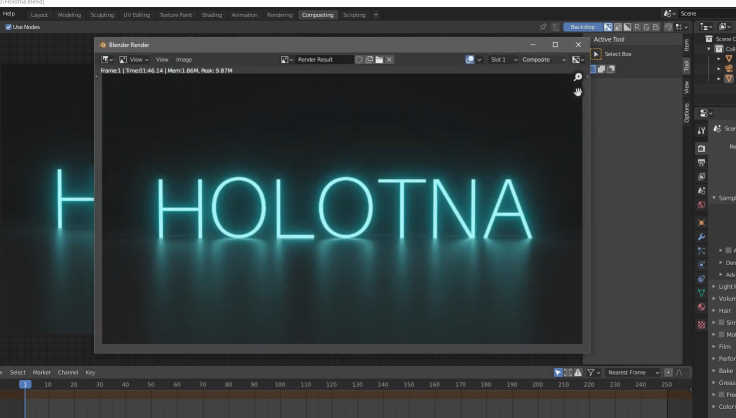736x418 pixels.
Task: Open the Modifiers wrench properties tab
Action: click(x=701, y=237)
